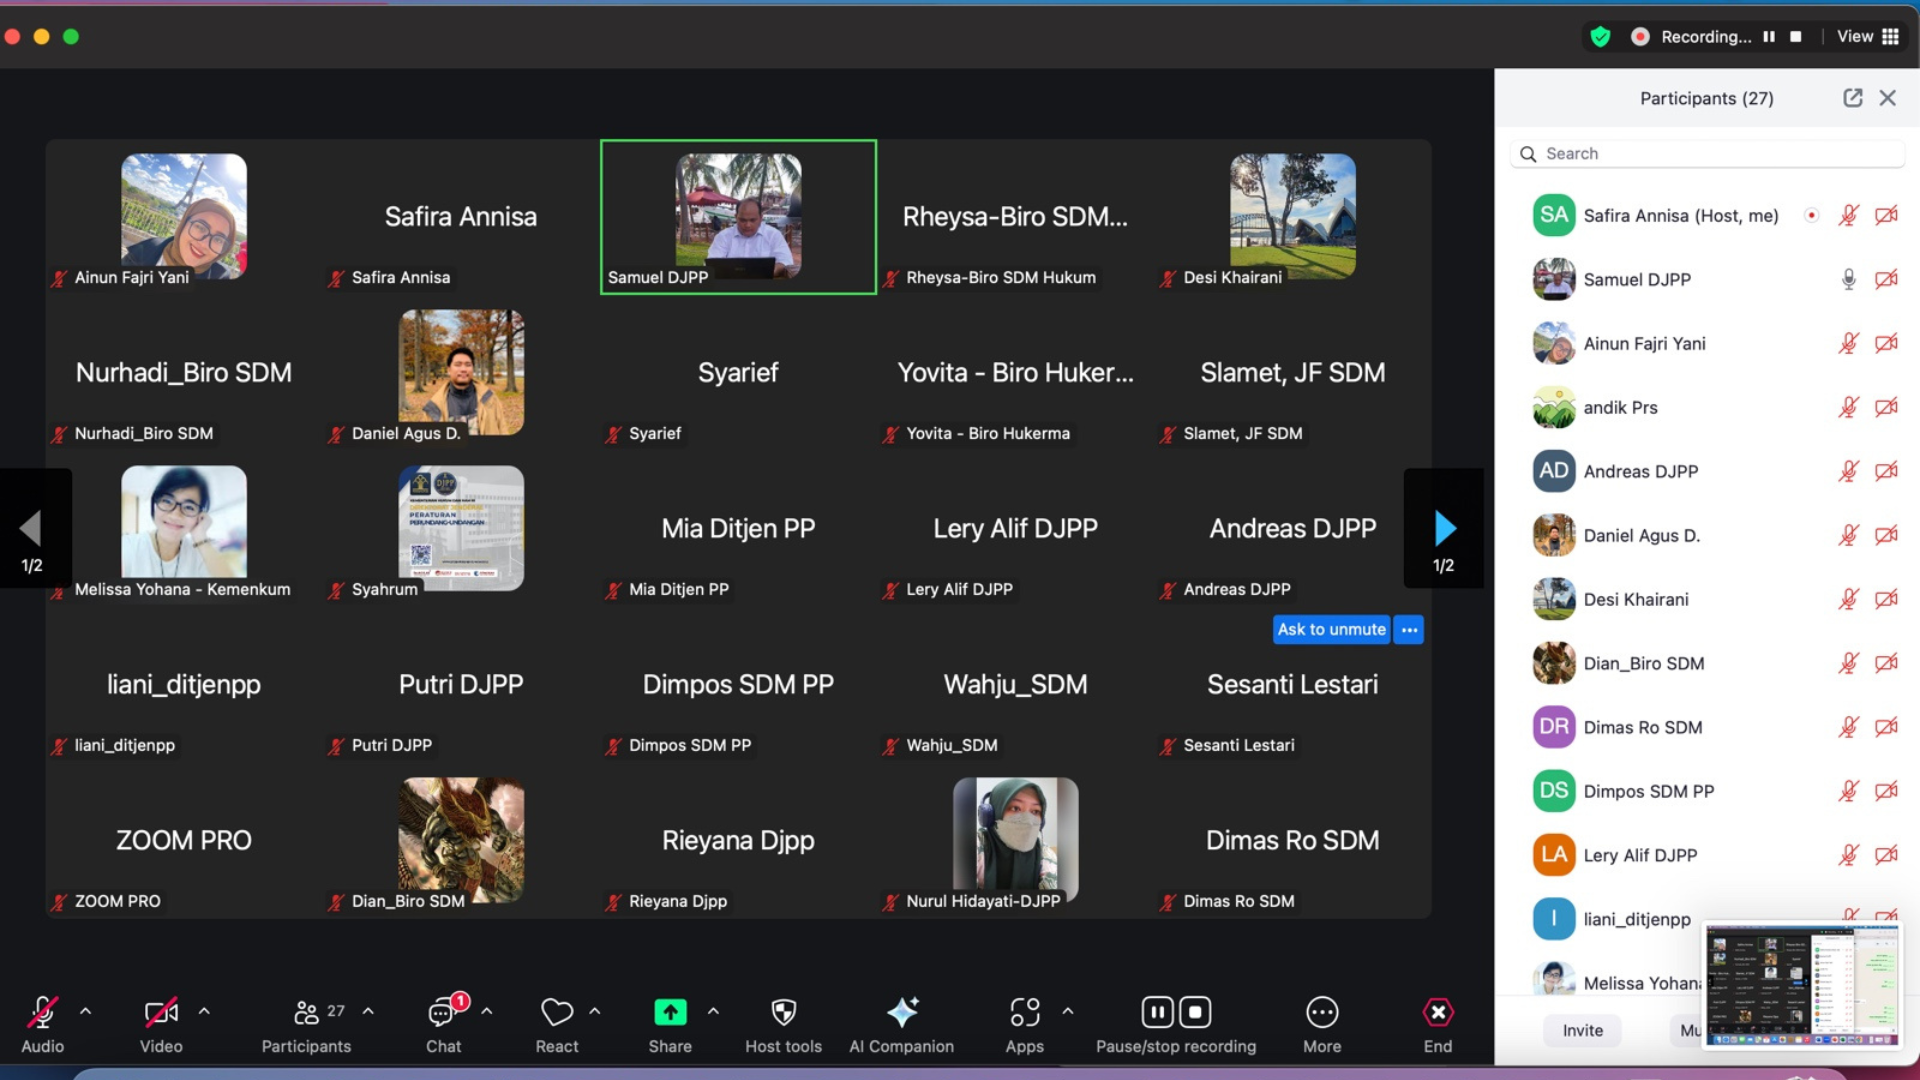The width and height of the screenshot is (1920, 1080).
Task: Click the macOS yellow minimize button
Action: click(x=42, y=37)
